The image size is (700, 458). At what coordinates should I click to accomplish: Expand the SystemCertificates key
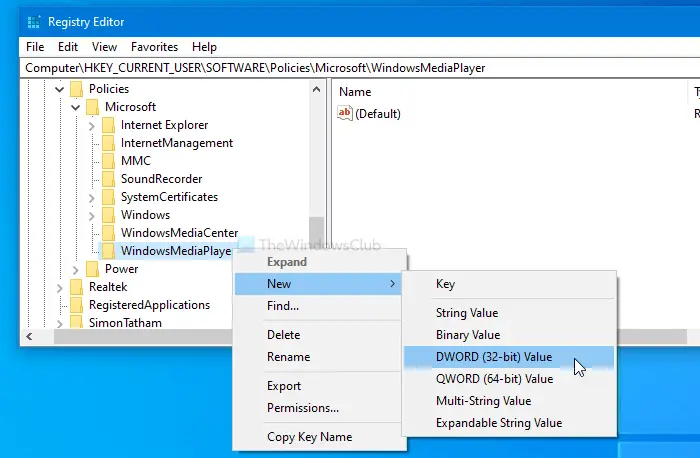[x=92, y=198]
